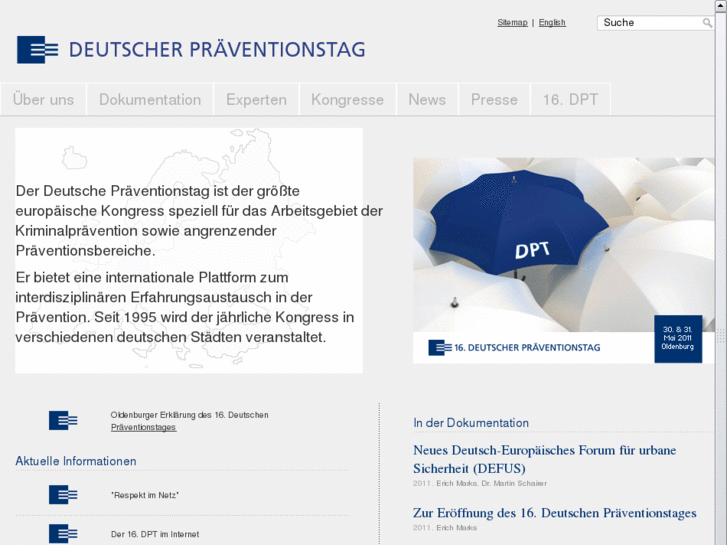Click the small logo in the umbrella banner footer
727x545 pixels.
coord(440,347)
